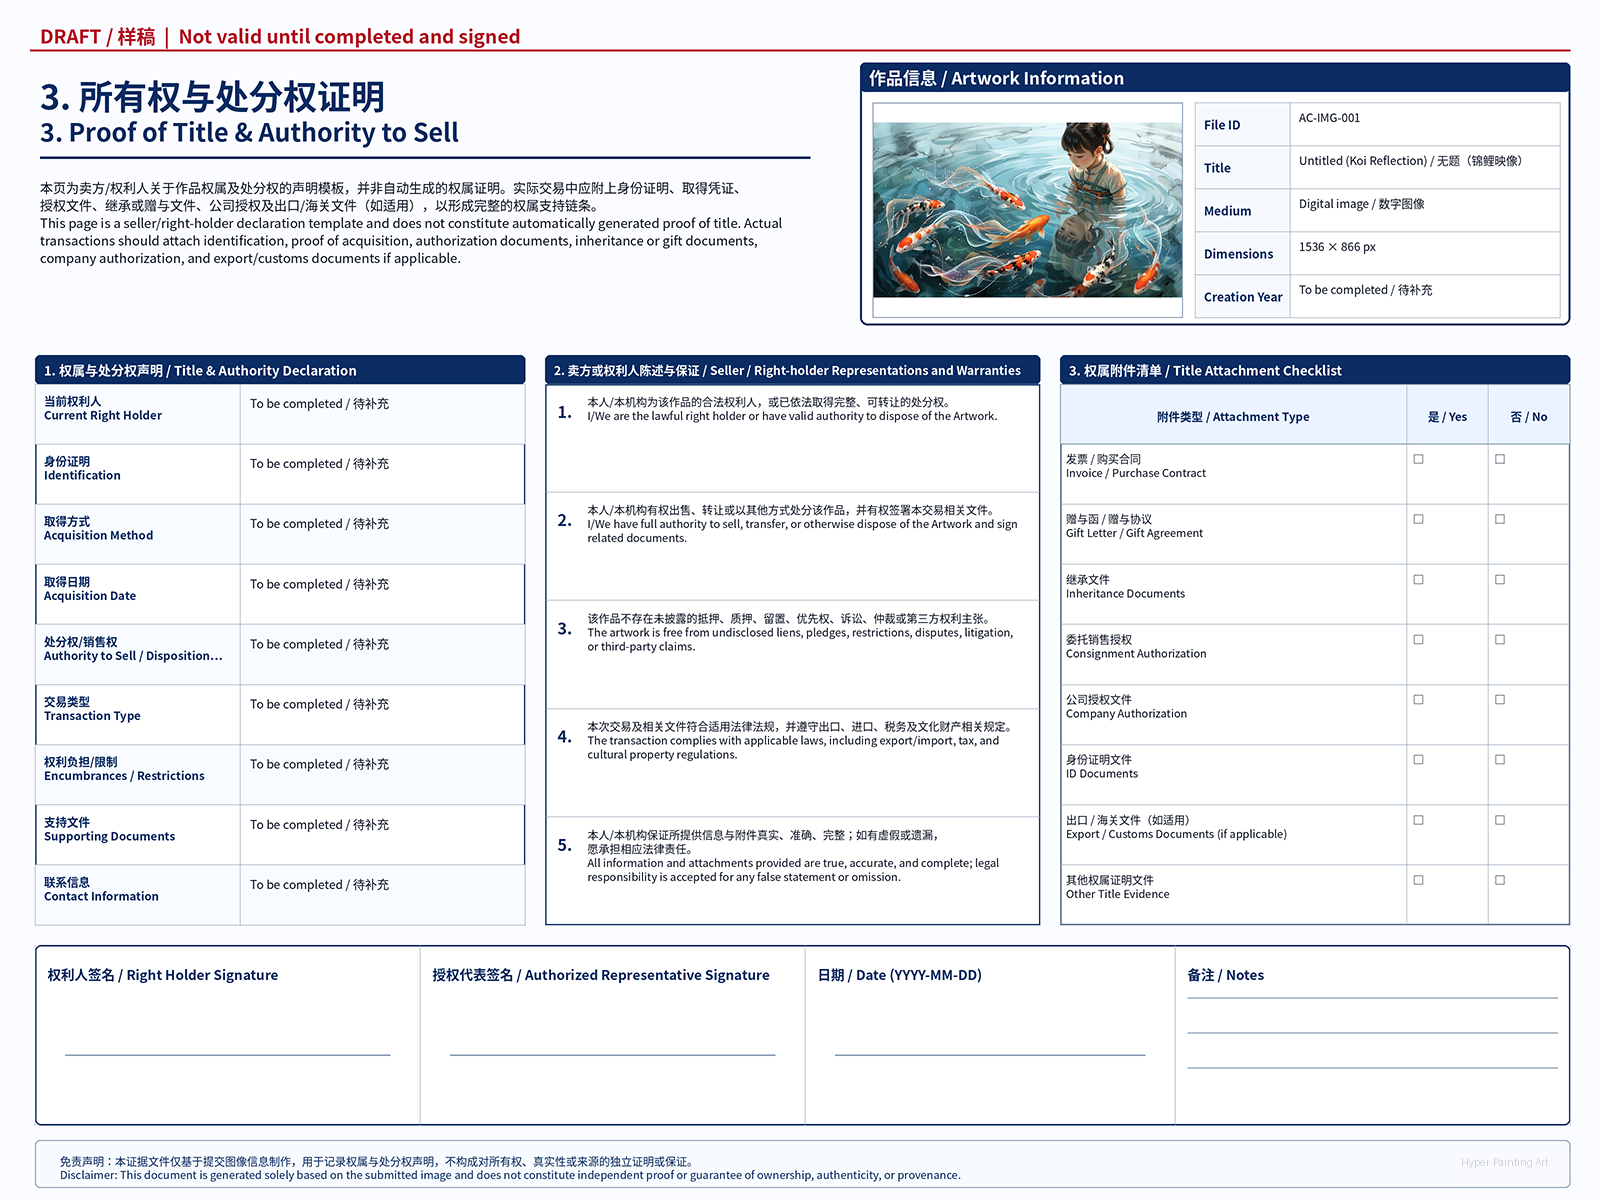Check Yes for Gift Letter / Gift Agreement
The width and height of the screenshot is (1600, 1200).
click(1418, 519)
